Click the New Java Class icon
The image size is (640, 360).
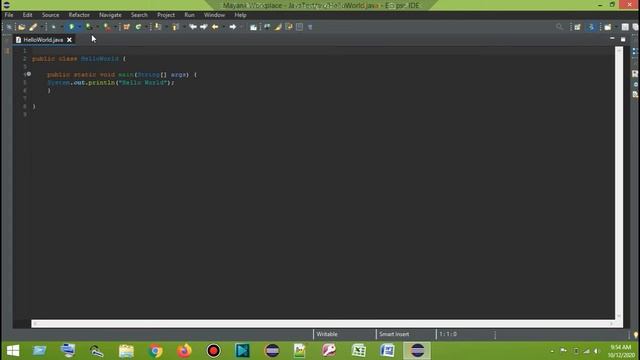[x=138, y=27]
